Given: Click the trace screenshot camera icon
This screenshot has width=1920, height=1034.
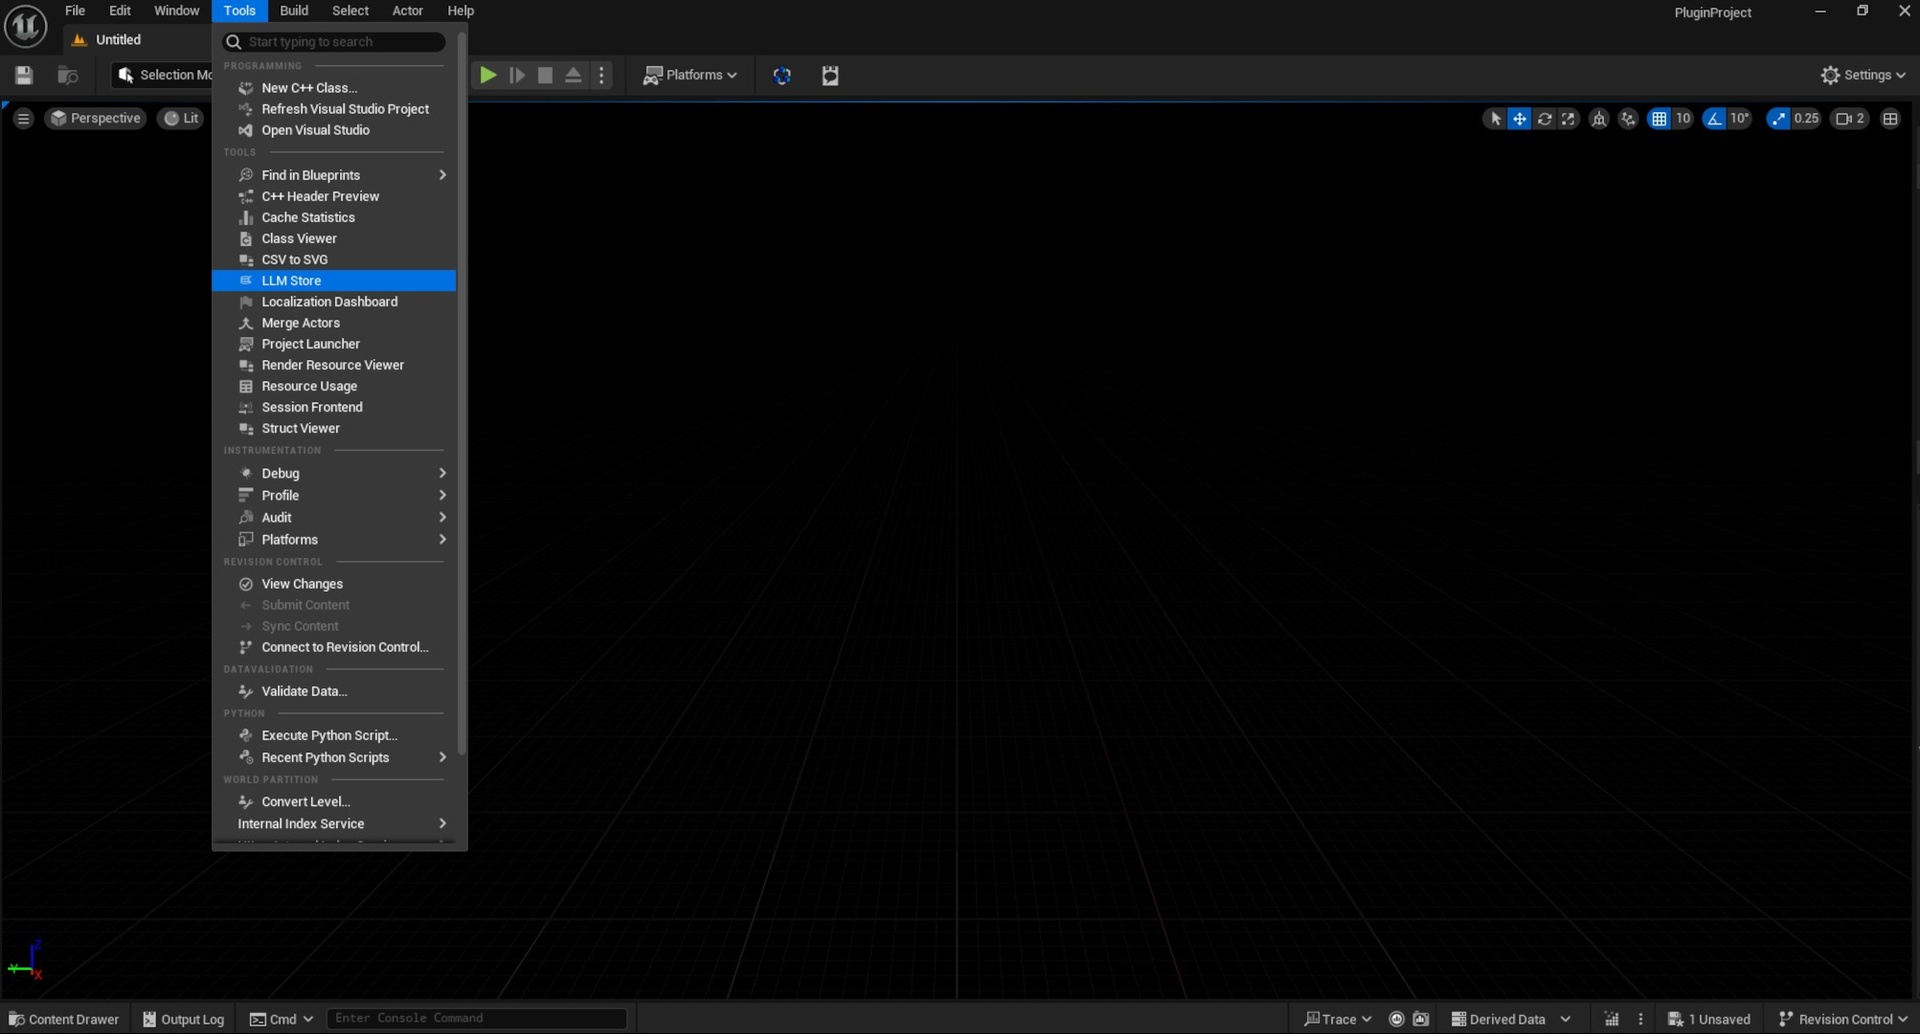Looking at the screenshot, I should (x=1421, y=1019).
